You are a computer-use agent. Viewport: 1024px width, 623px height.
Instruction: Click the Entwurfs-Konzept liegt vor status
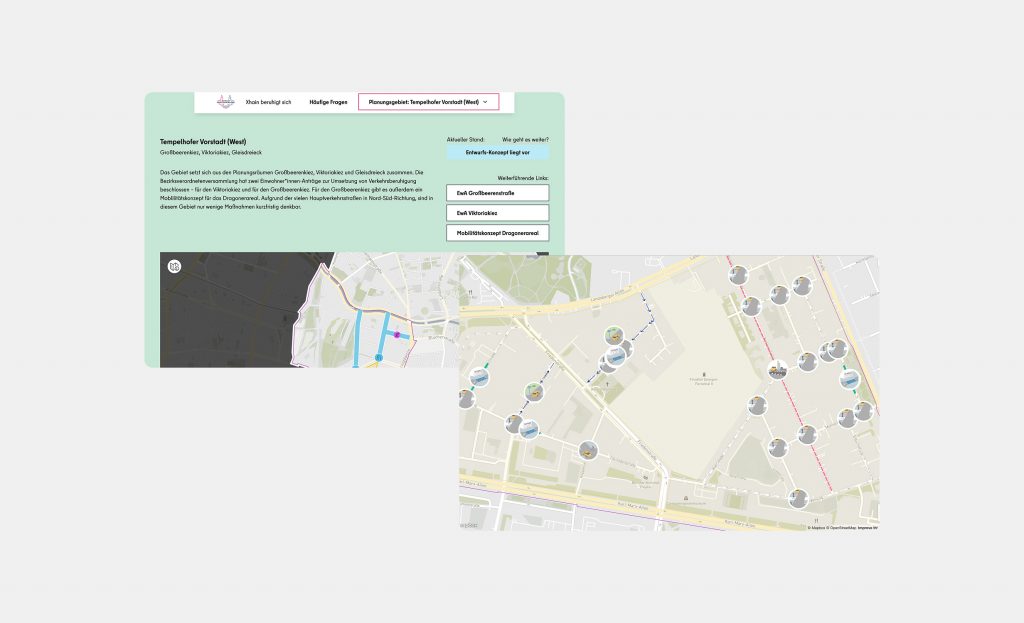(497, 152)
